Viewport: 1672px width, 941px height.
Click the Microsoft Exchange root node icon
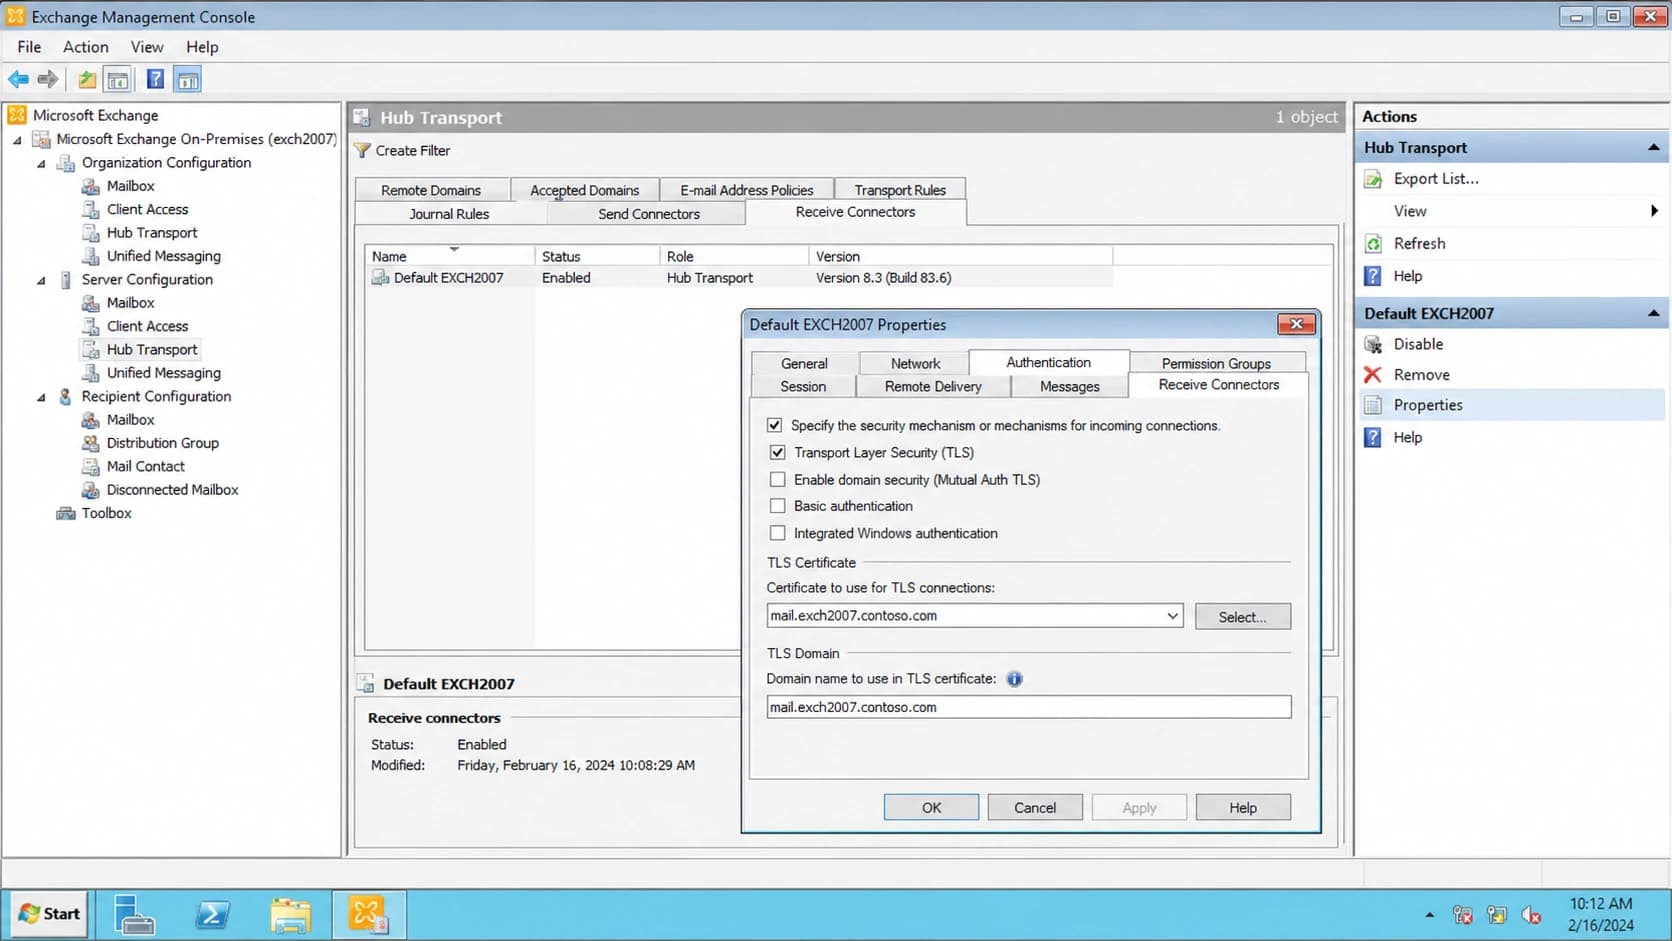[x=17, y=115]
